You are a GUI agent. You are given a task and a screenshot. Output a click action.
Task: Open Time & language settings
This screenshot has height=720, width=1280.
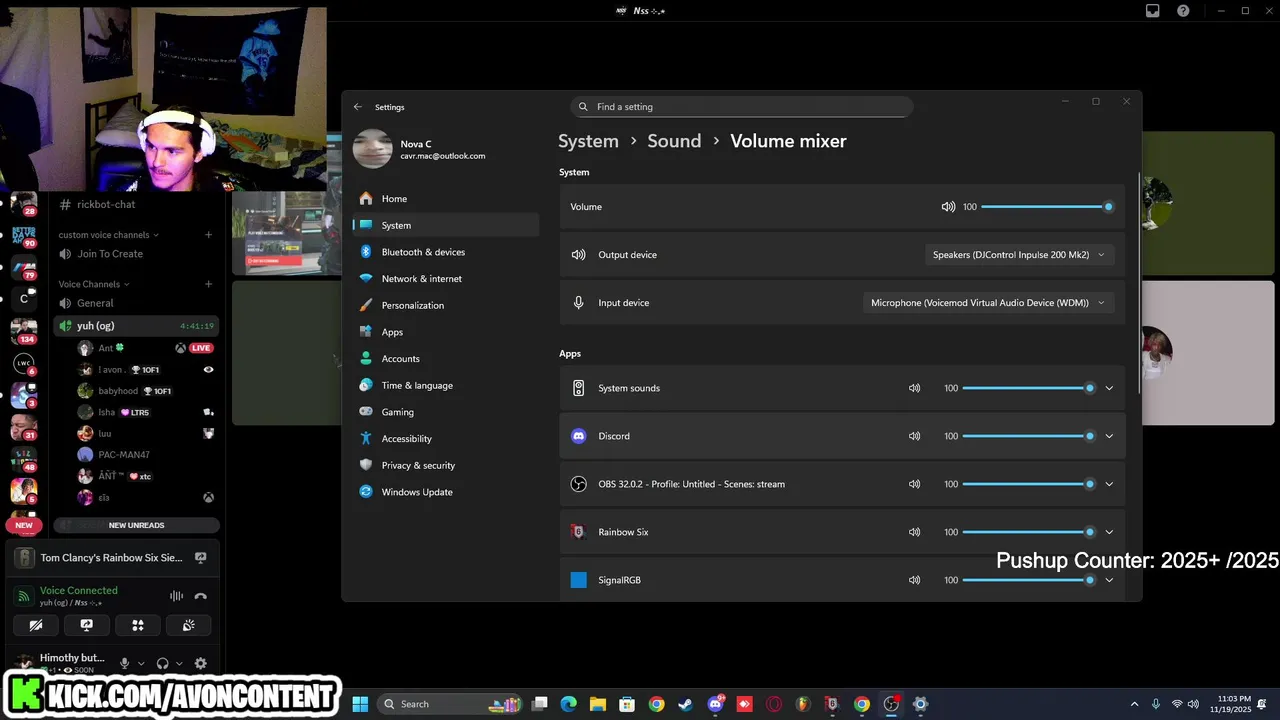(x=446, y=385)
